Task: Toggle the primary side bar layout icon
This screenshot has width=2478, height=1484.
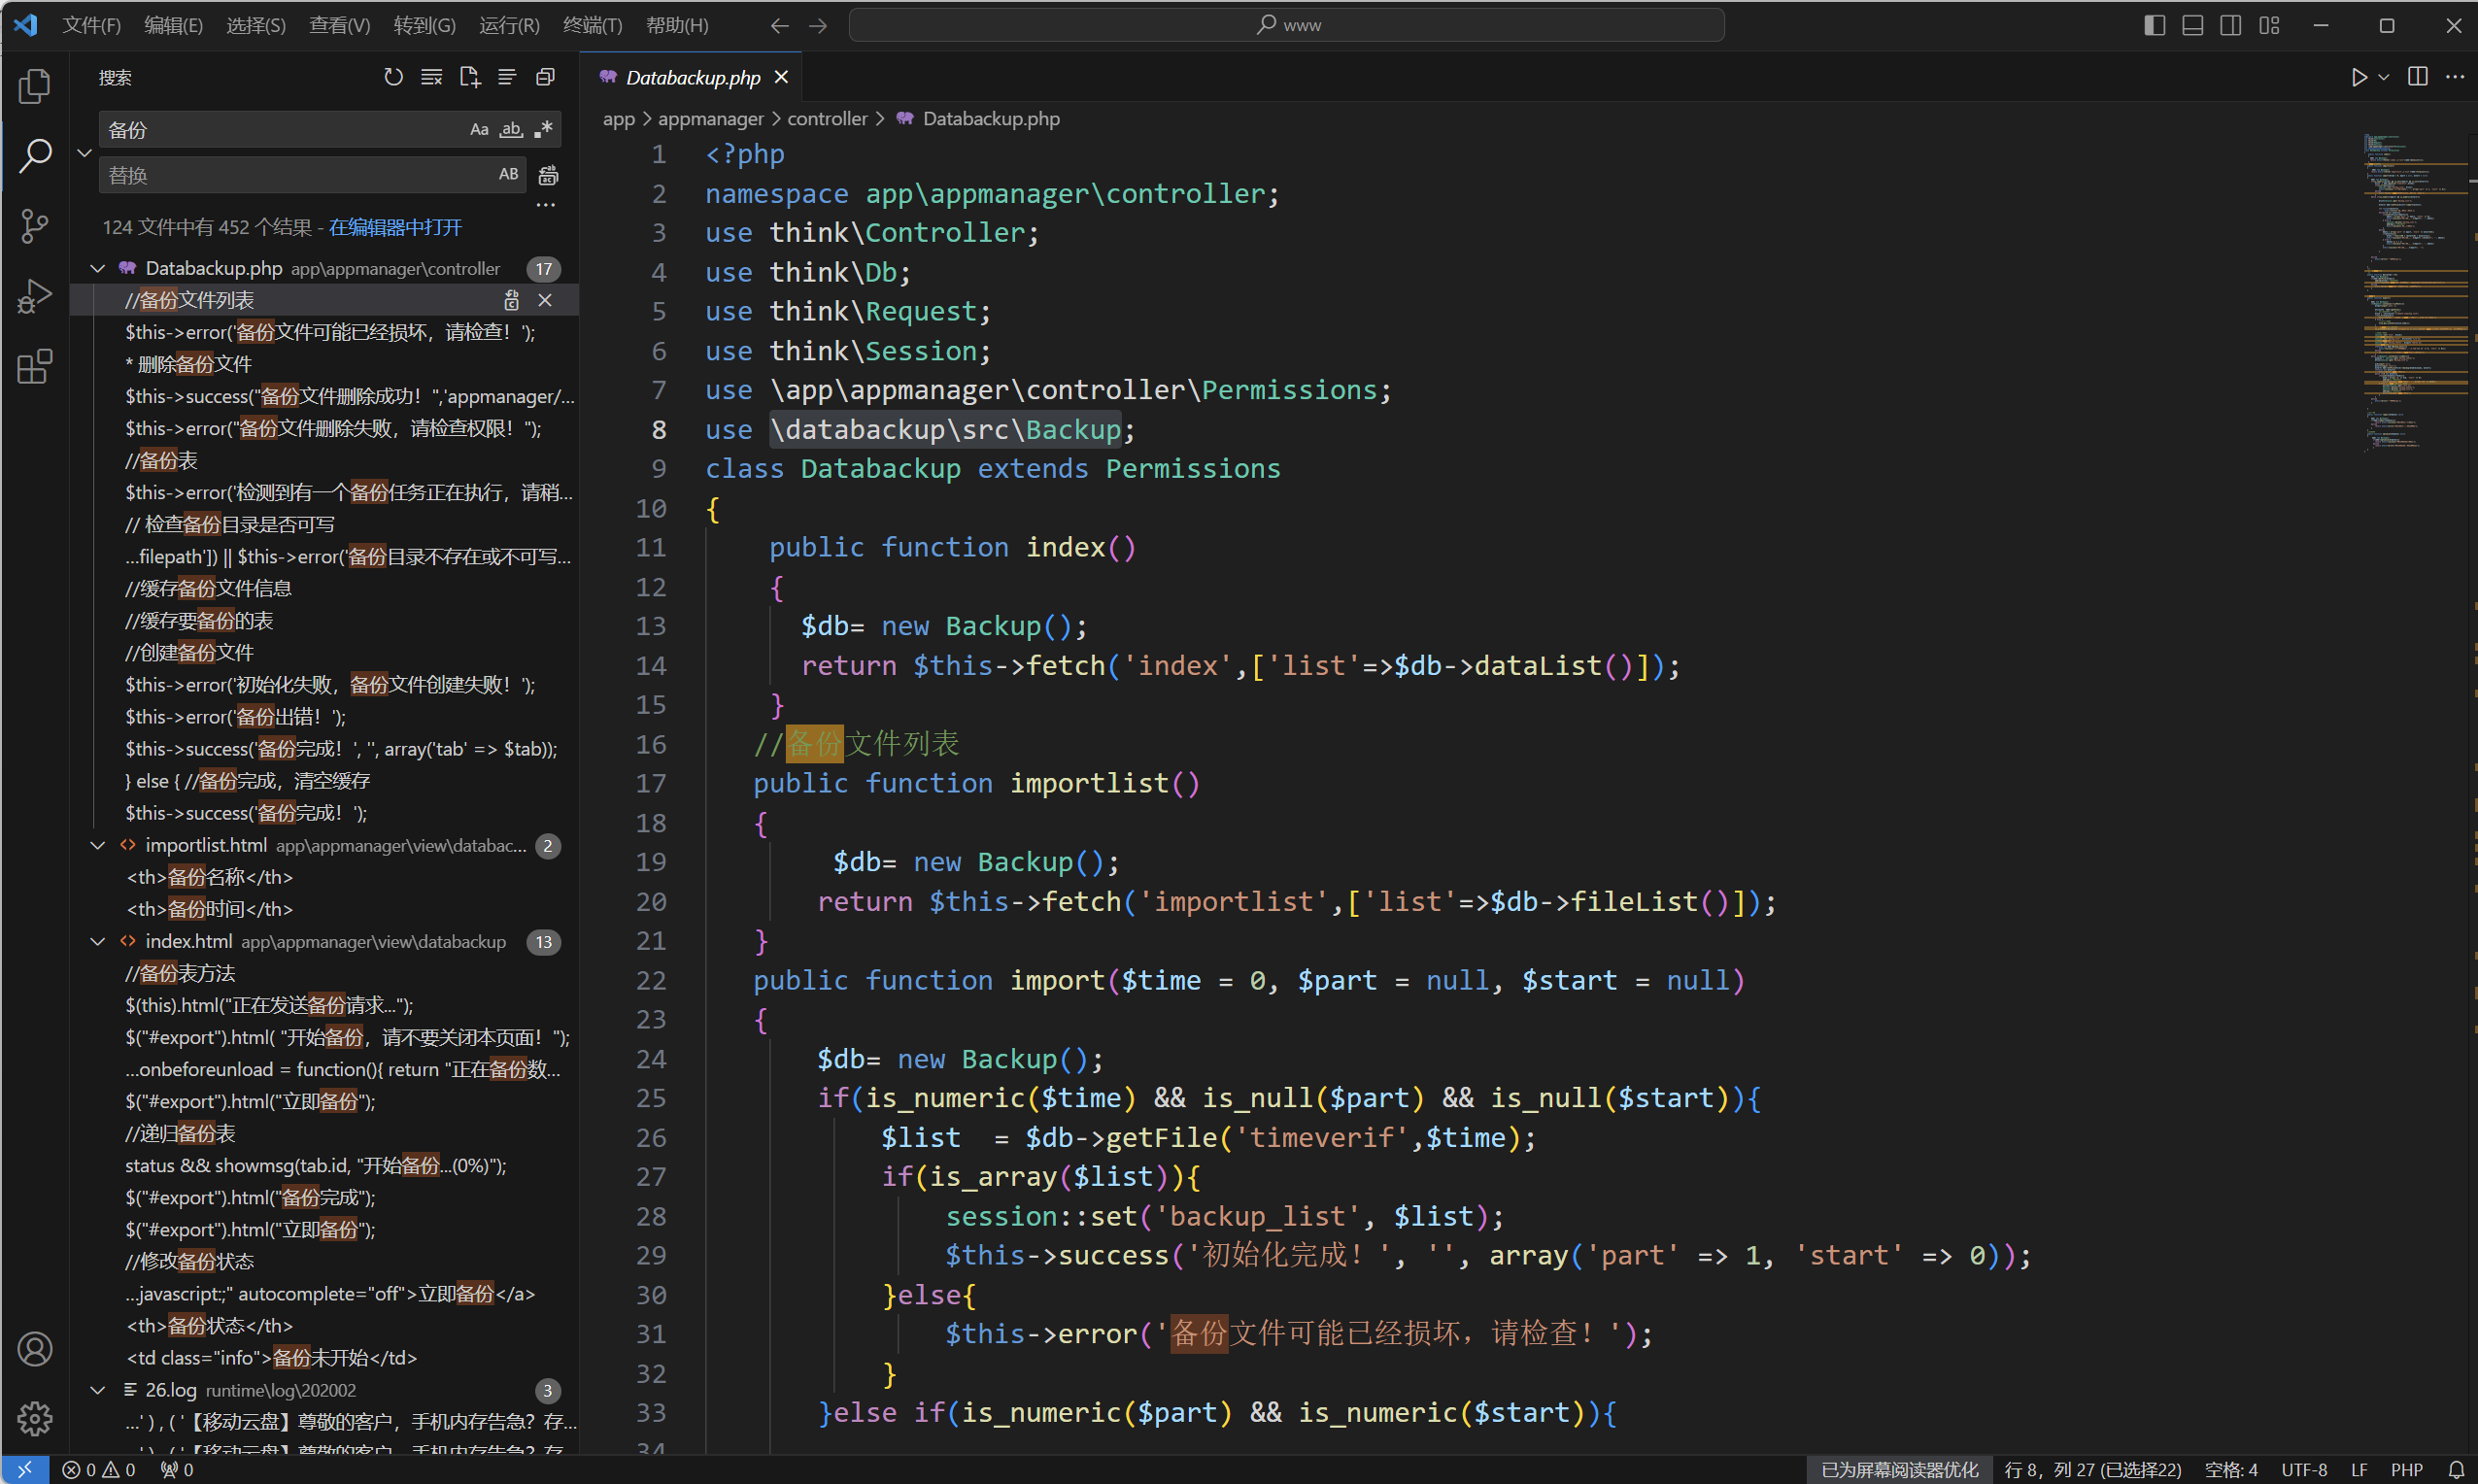Action: pyautogui.click(x=2155, y=25)
